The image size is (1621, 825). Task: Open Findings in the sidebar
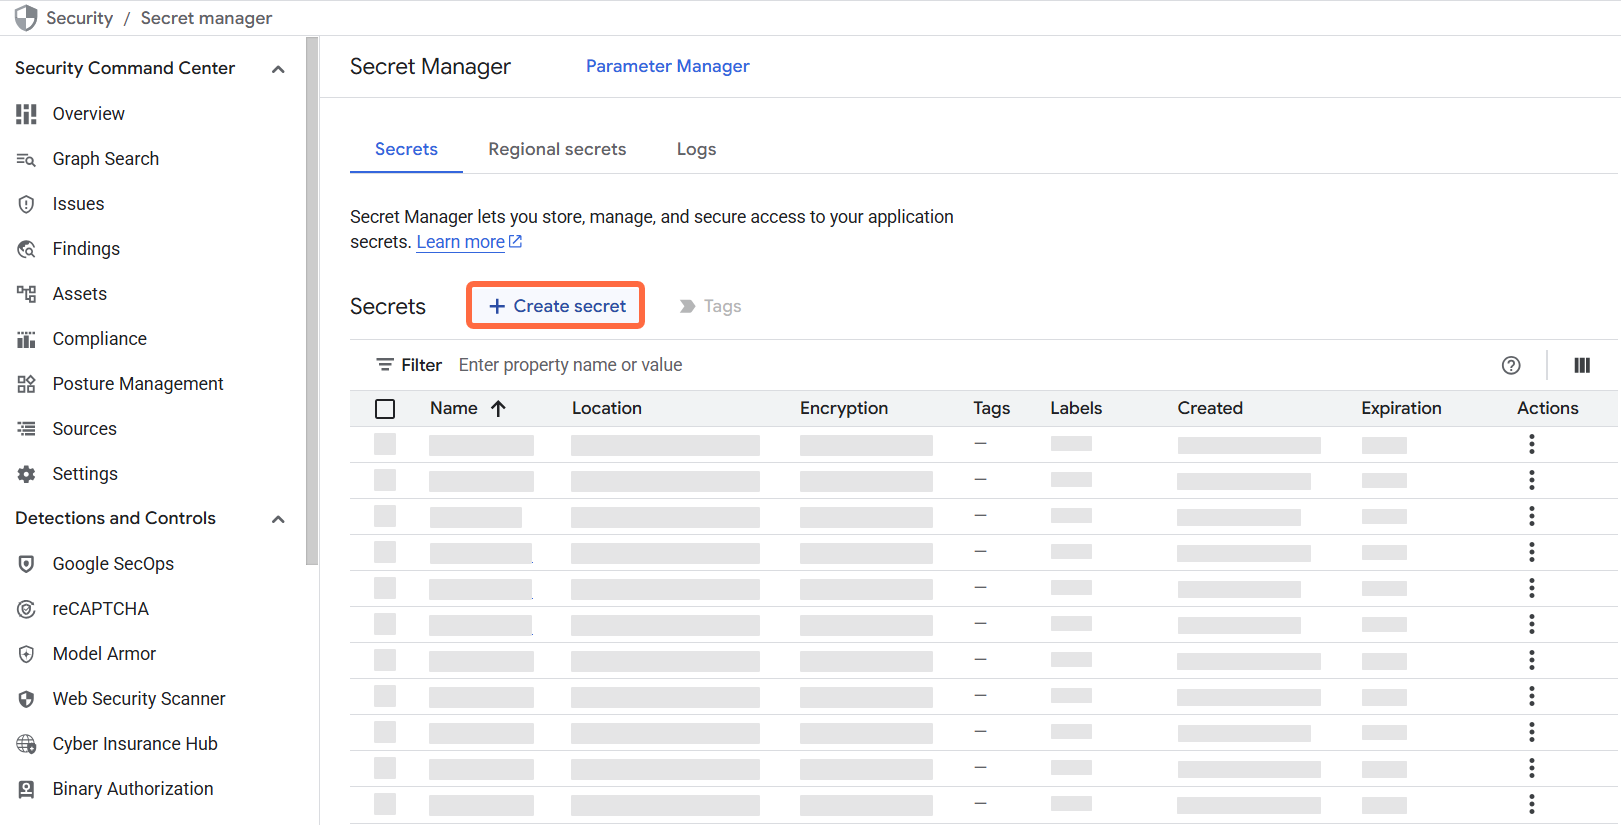click(x=86, y=249)
